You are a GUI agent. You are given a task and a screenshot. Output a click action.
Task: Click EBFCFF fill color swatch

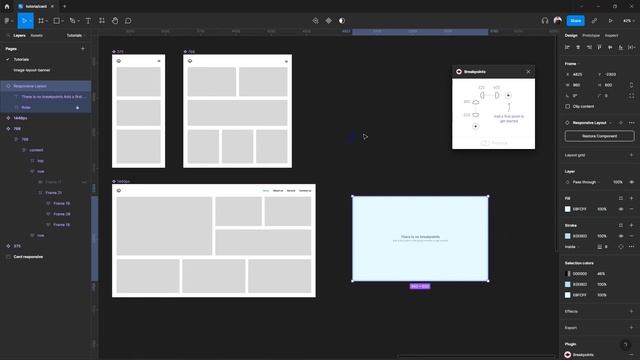567,209
